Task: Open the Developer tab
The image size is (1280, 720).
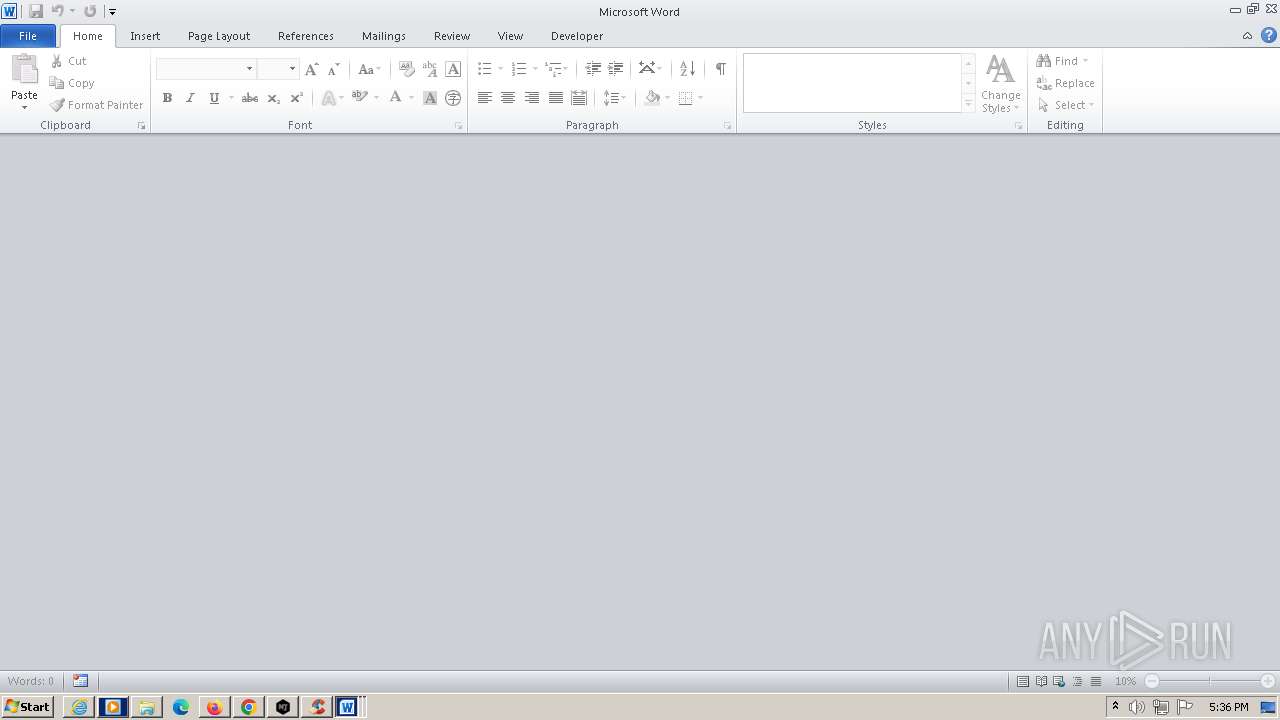Action: click(577, 36)
